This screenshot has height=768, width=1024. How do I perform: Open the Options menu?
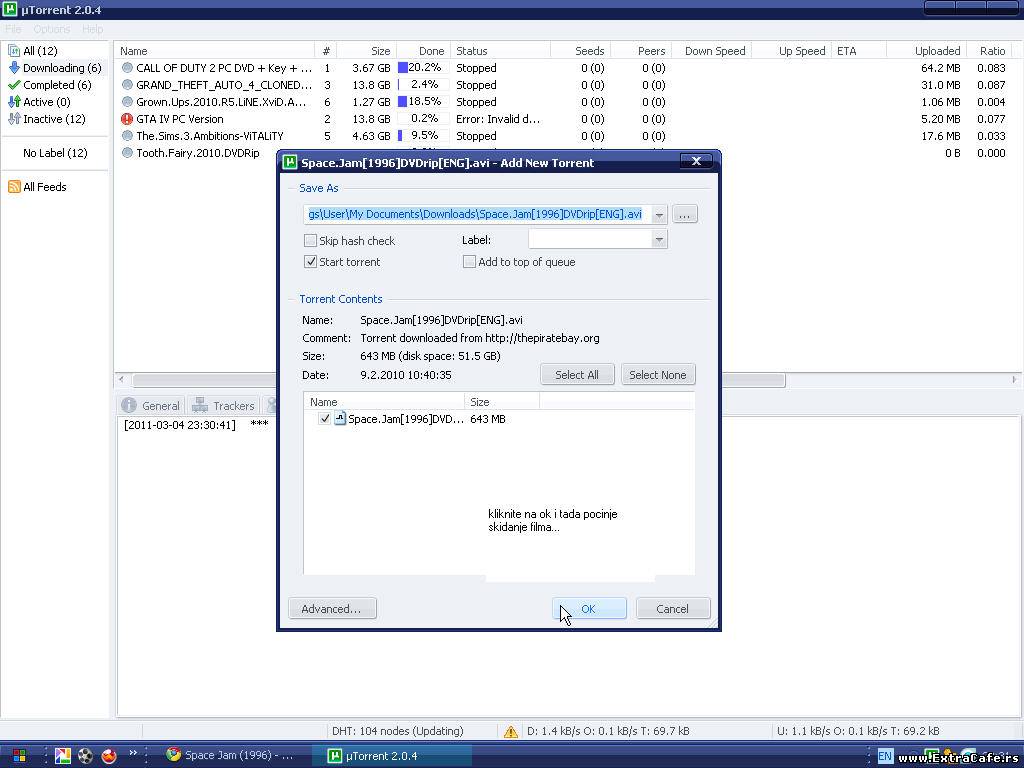[x=52, y=29]
